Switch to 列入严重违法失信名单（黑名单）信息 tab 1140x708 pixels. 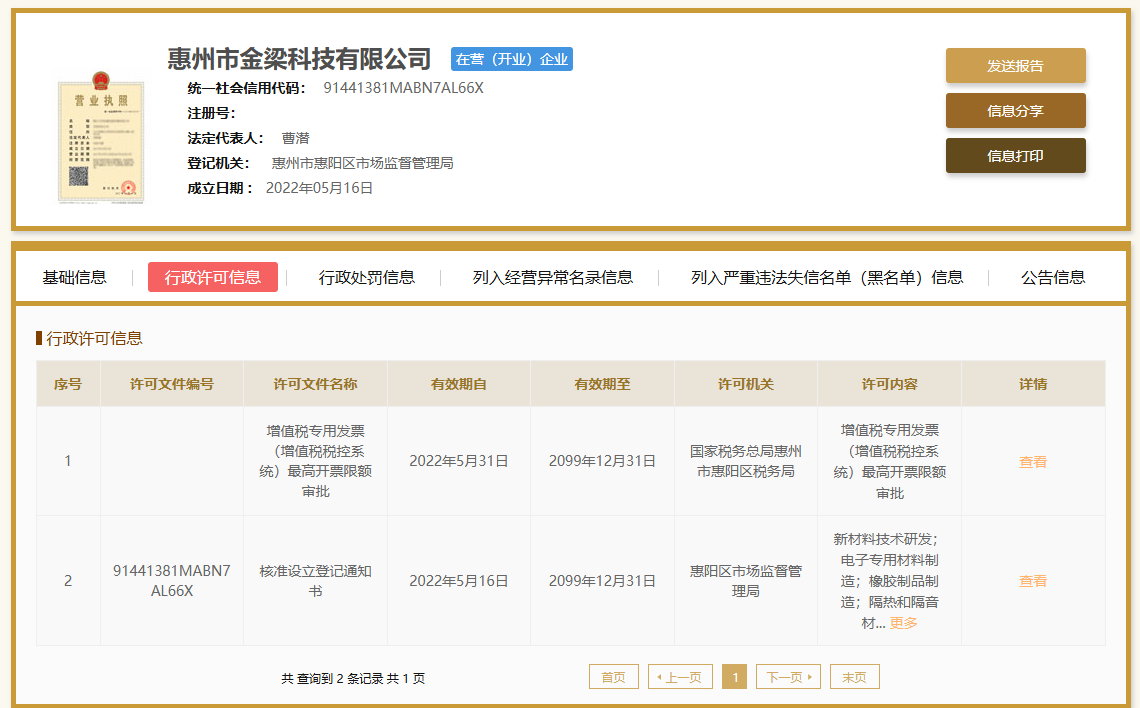[827, 278]
